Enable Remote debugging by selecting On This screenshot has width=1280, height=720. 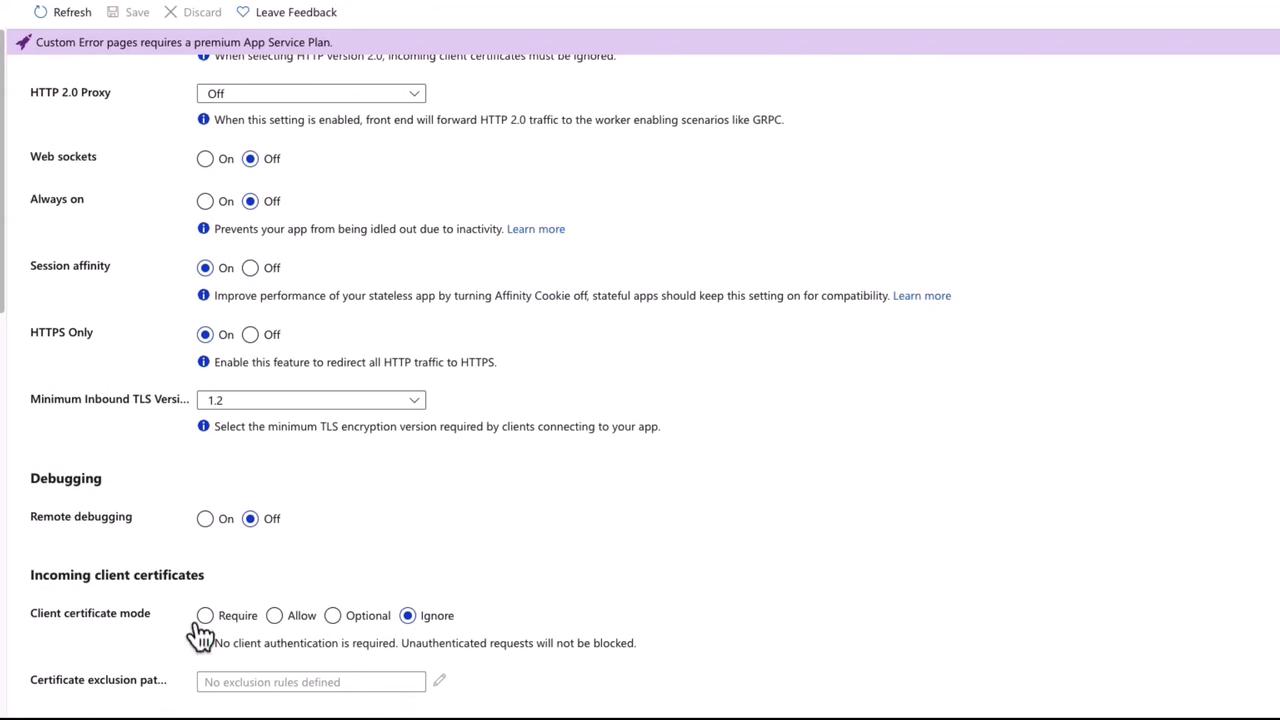tap(205, 518)
